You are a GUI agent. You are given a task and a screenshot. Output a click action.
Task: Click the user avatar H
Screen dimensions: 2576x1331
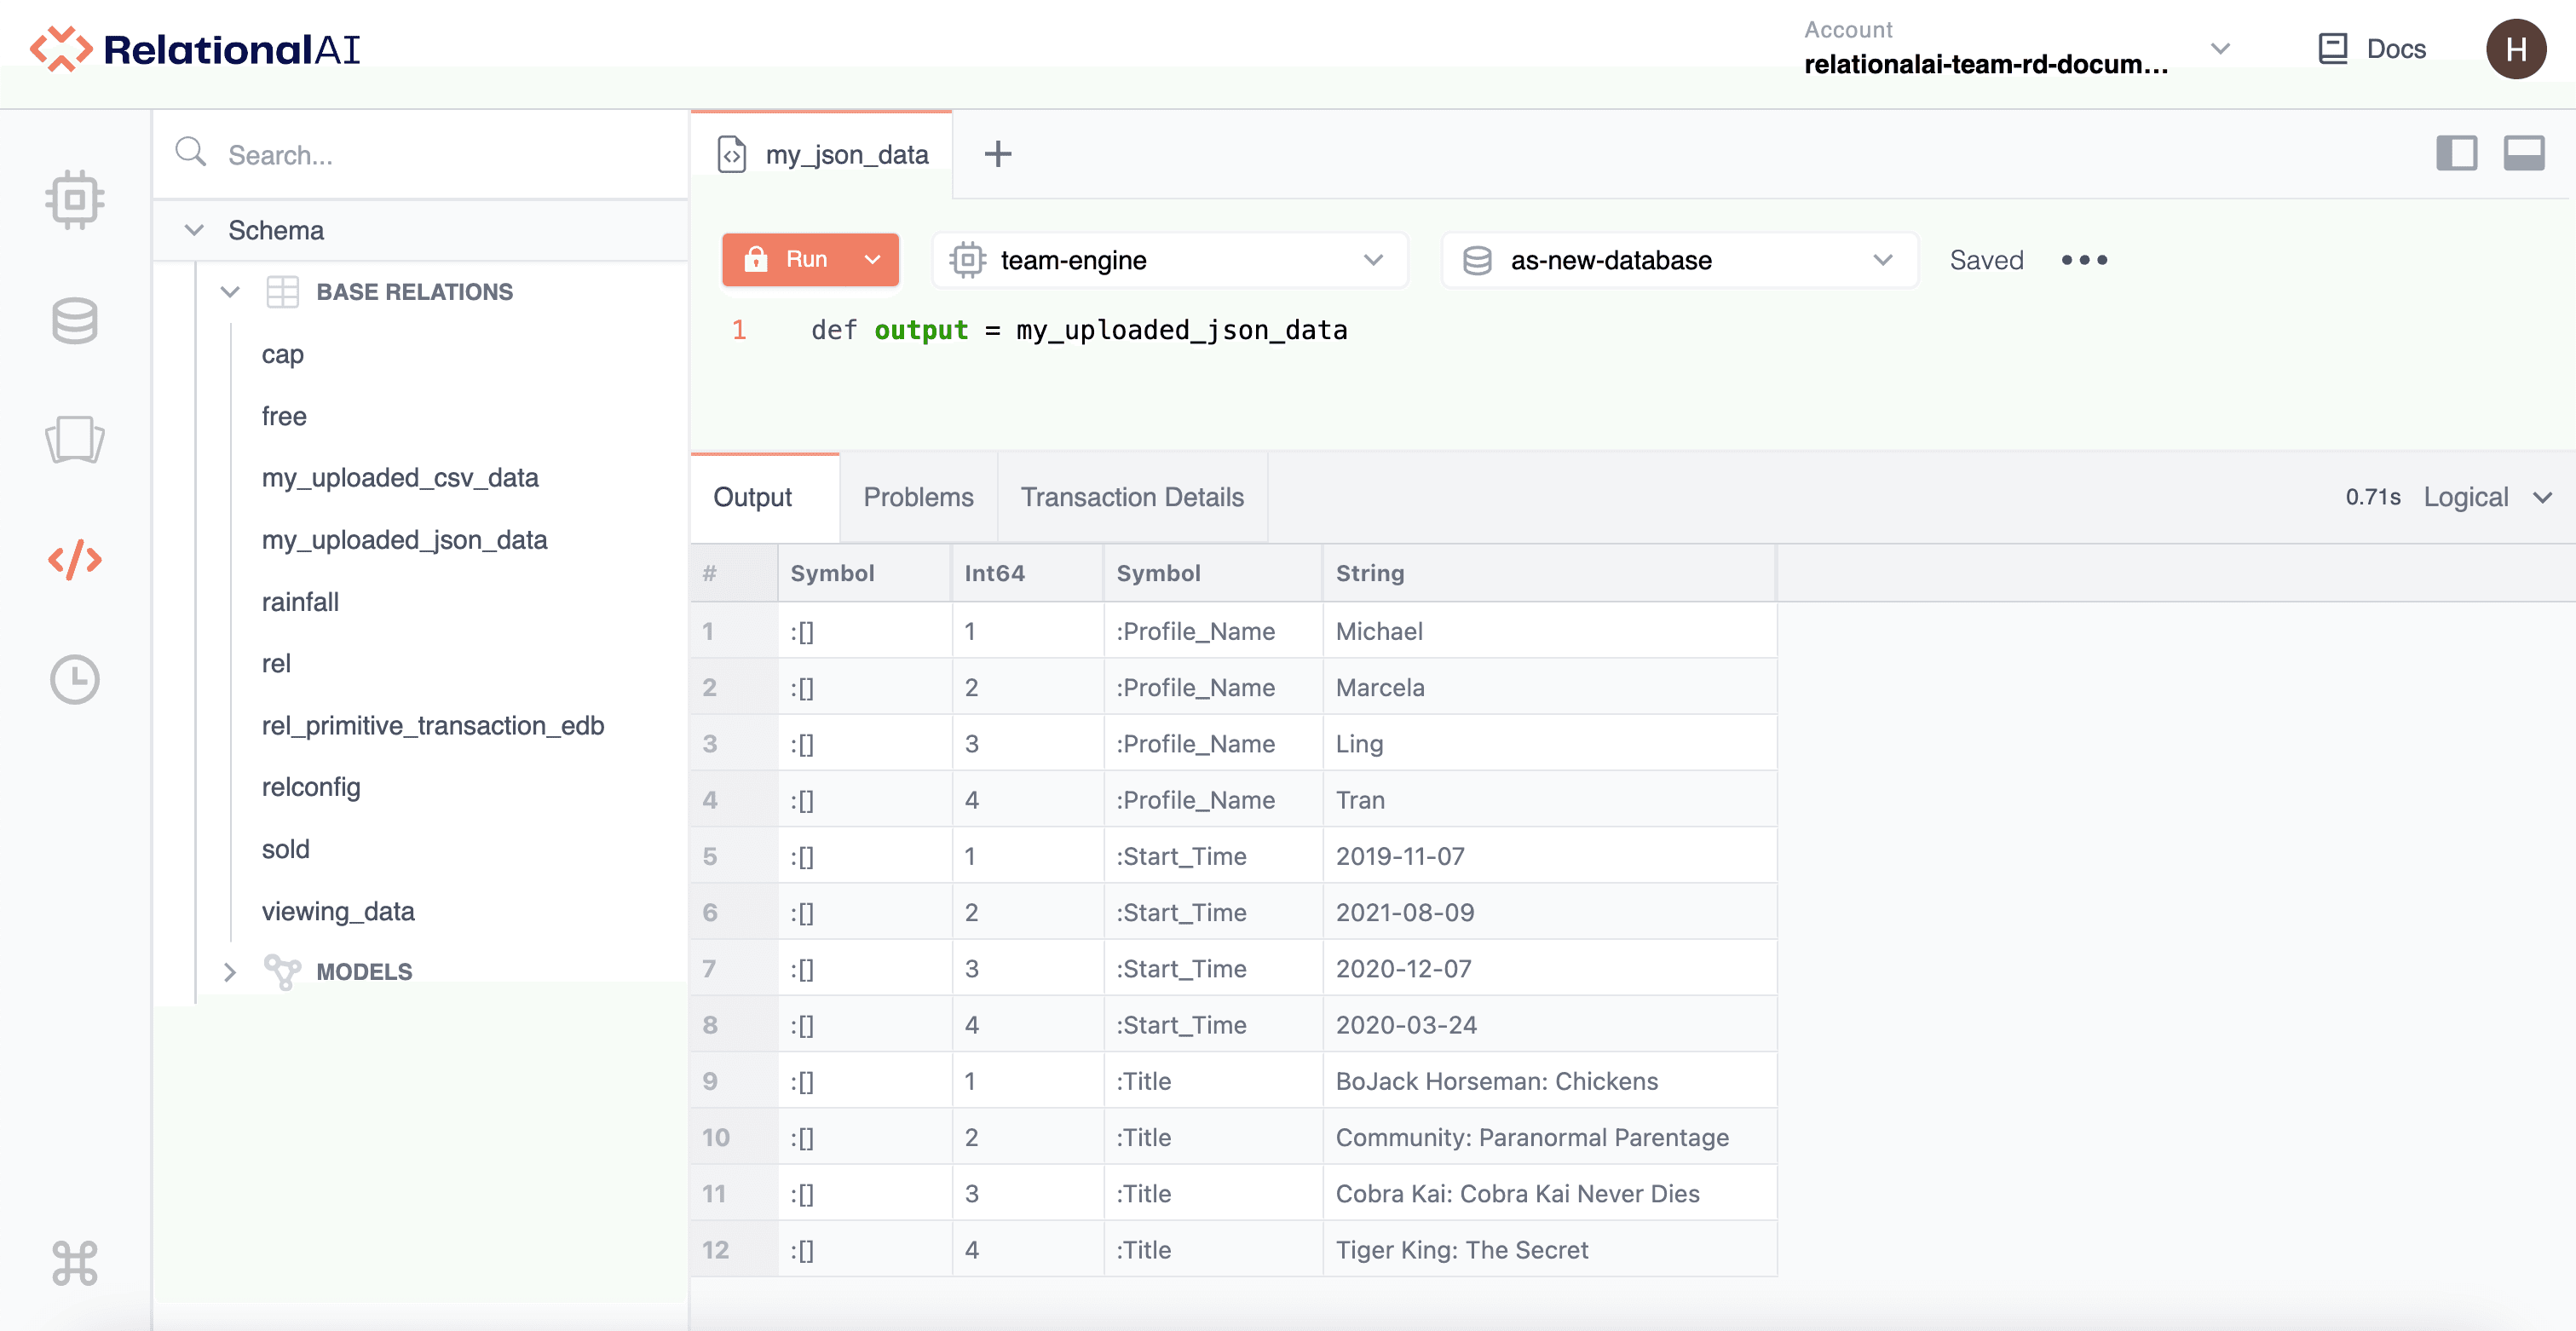[x=2516, y=49]
